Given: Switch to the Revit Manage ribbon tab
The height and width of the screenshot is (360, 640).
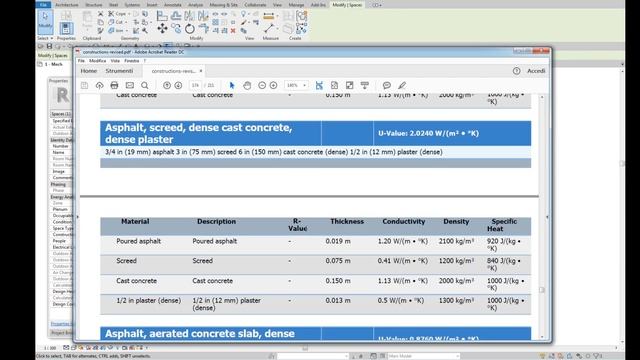Looking at the screenshot, I should click(x=296, y=5).
